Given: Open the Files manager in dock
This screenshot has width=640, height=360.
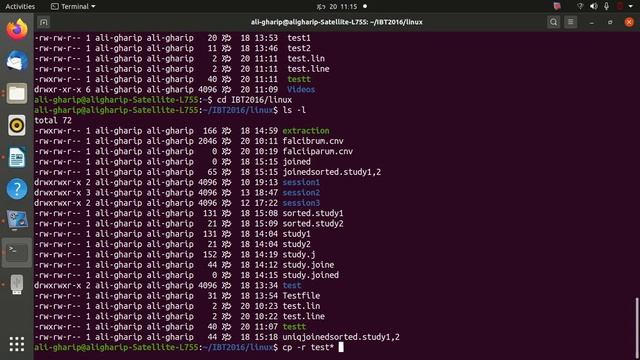Looking at the screenshot, I should pos(17,93).
